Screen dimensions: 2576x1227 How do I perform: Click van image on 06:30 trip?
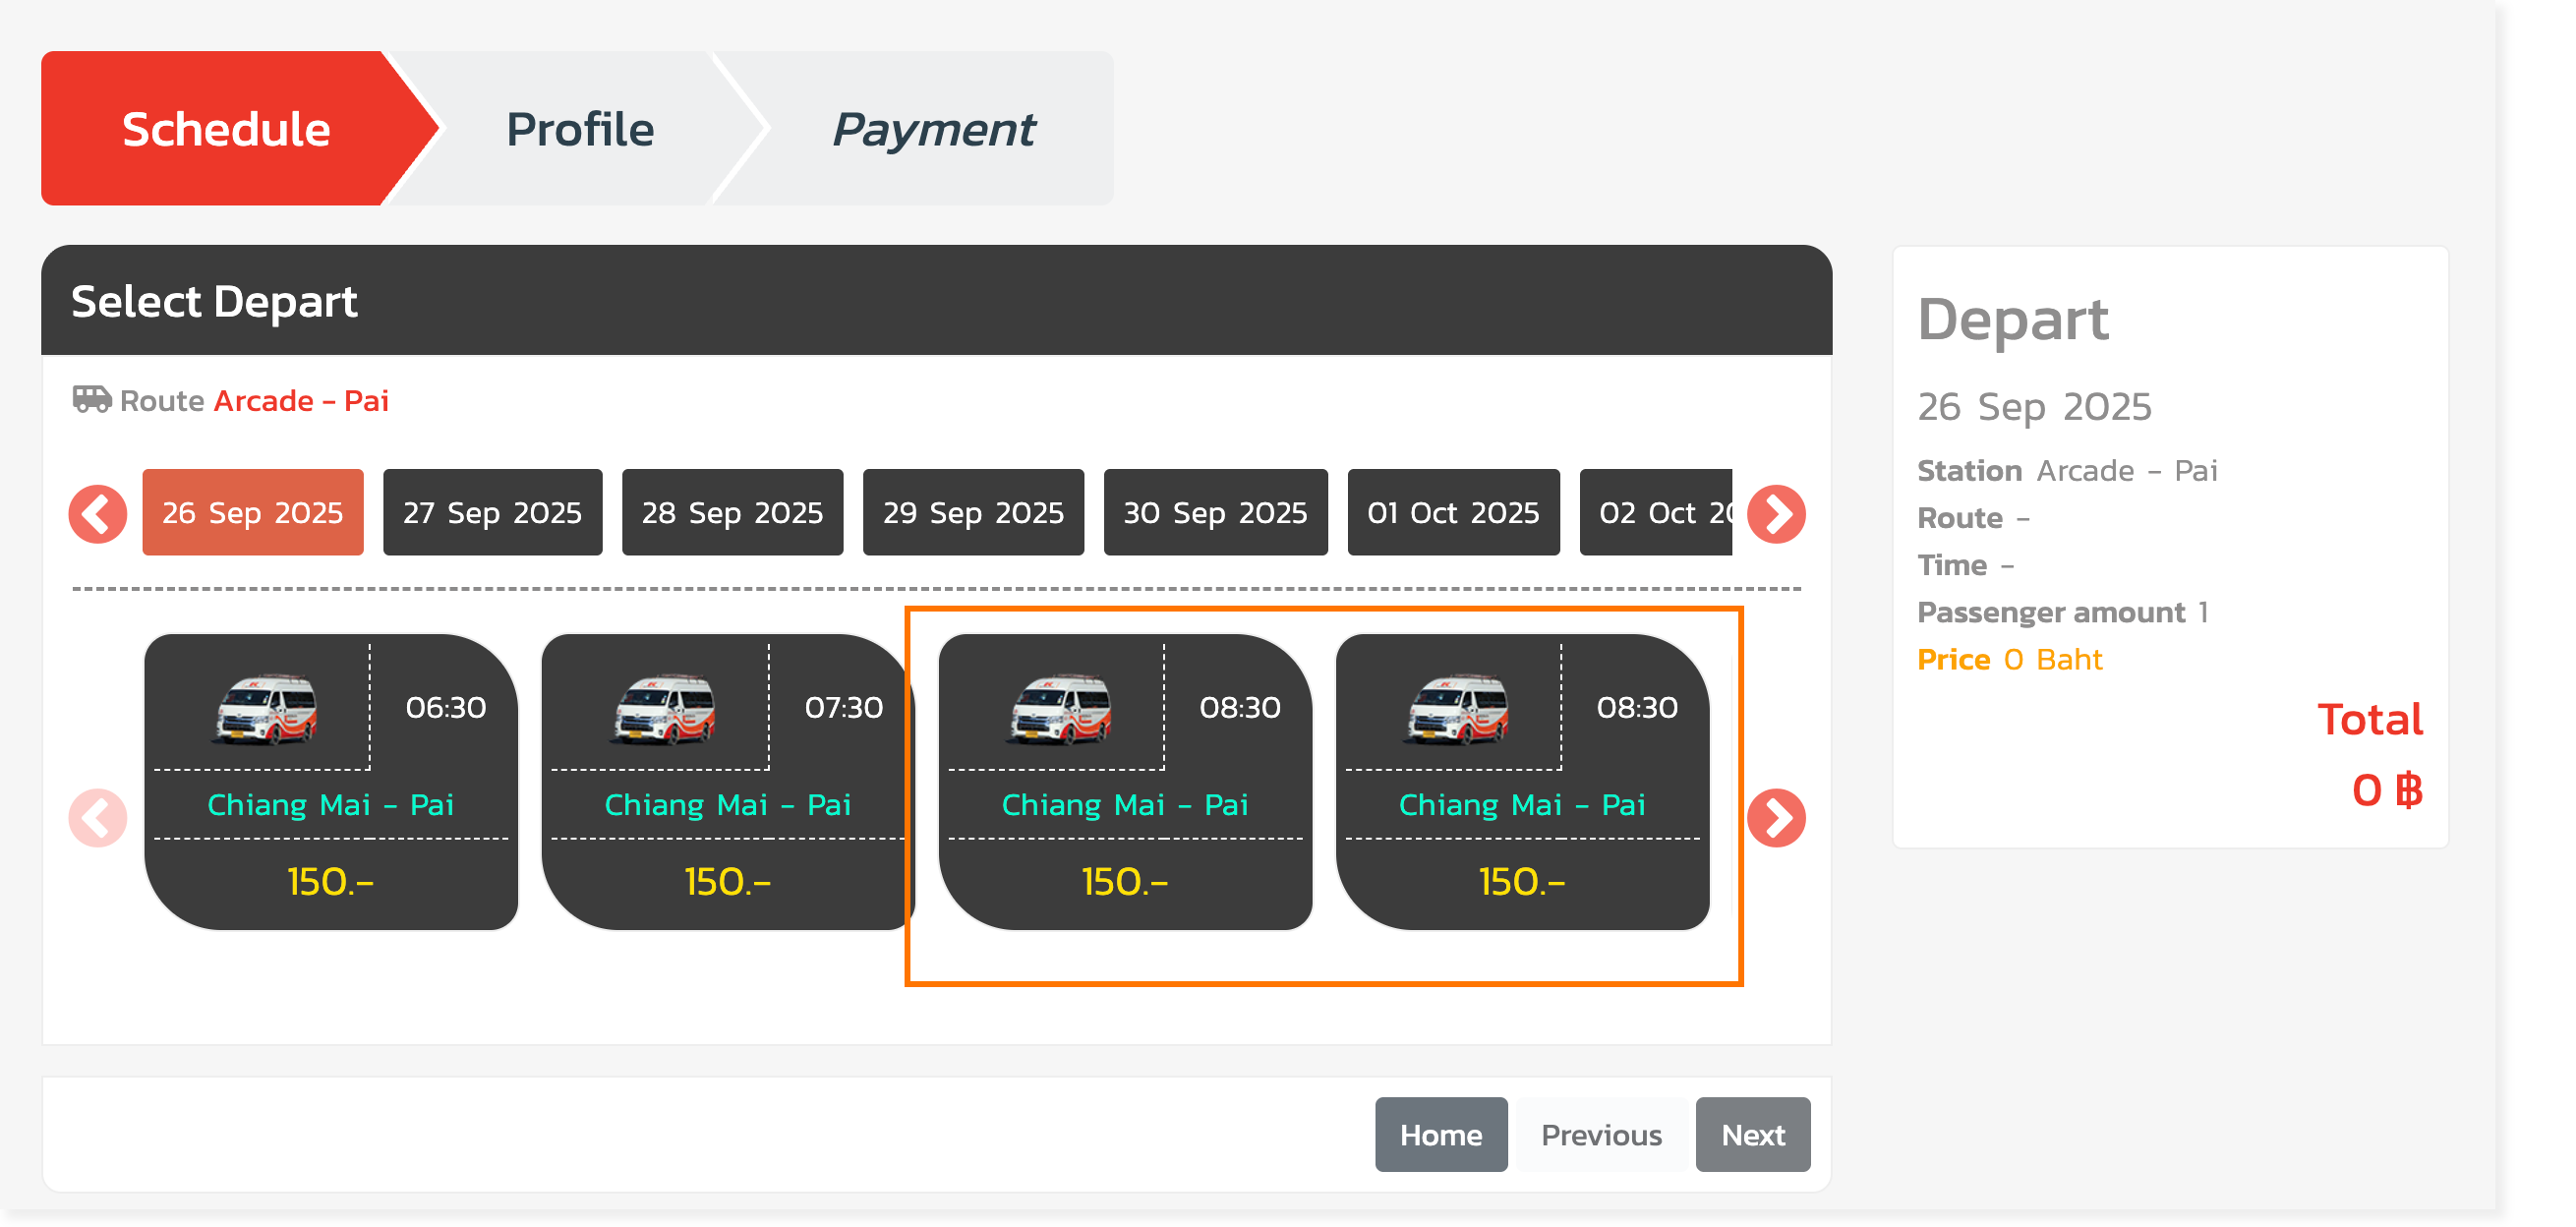pos(266,709)
